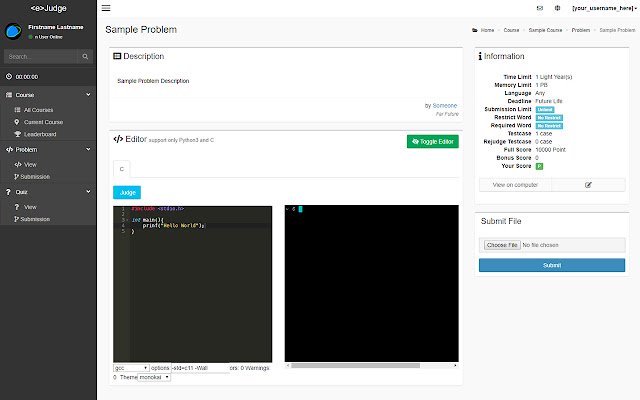Open All Courses in sidebar
The height and width of the screenshot is (400, 640).
point(38,110)
